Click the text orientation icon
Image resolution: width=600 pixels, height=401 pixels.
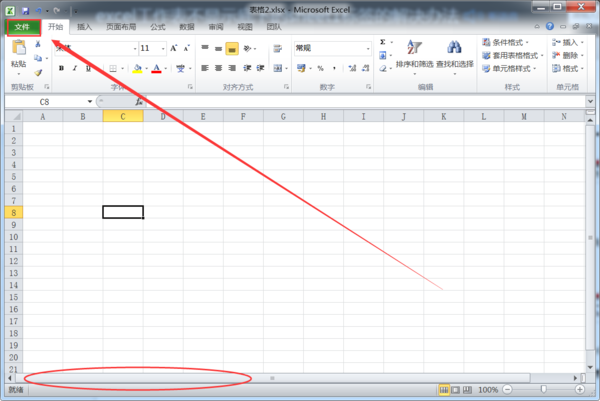tap(248, 48)
